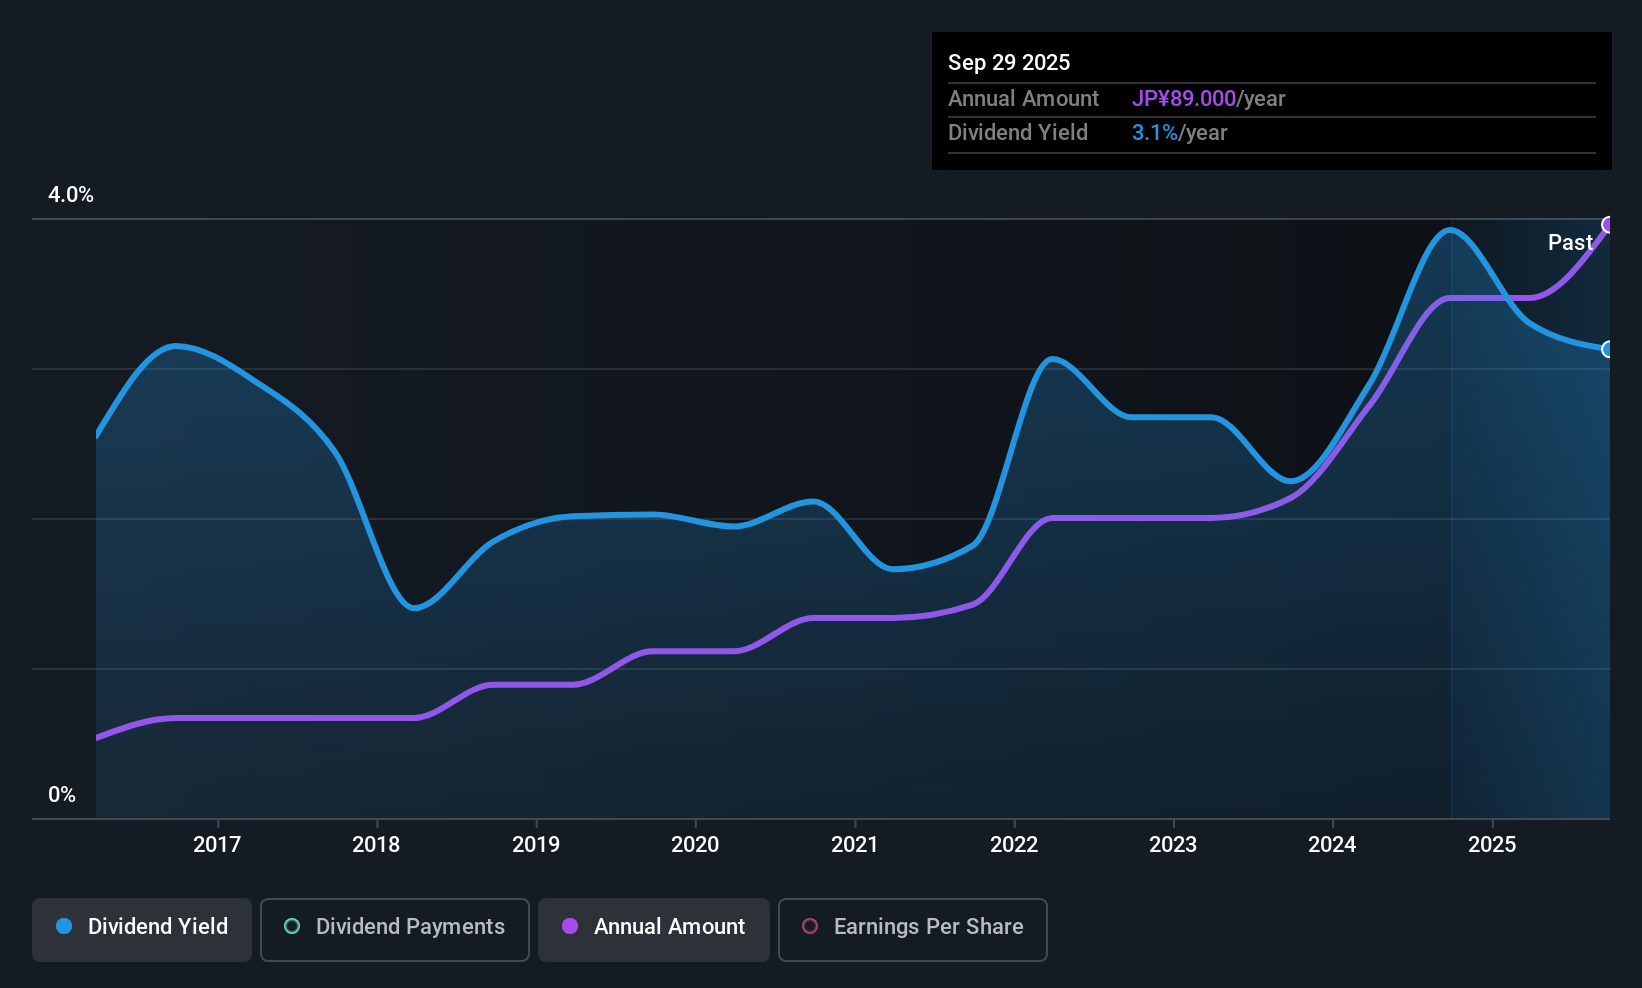The image size is (1642, 988).
Task: Click the 3.1% dividend yield value
Action: coord(1155,133)
